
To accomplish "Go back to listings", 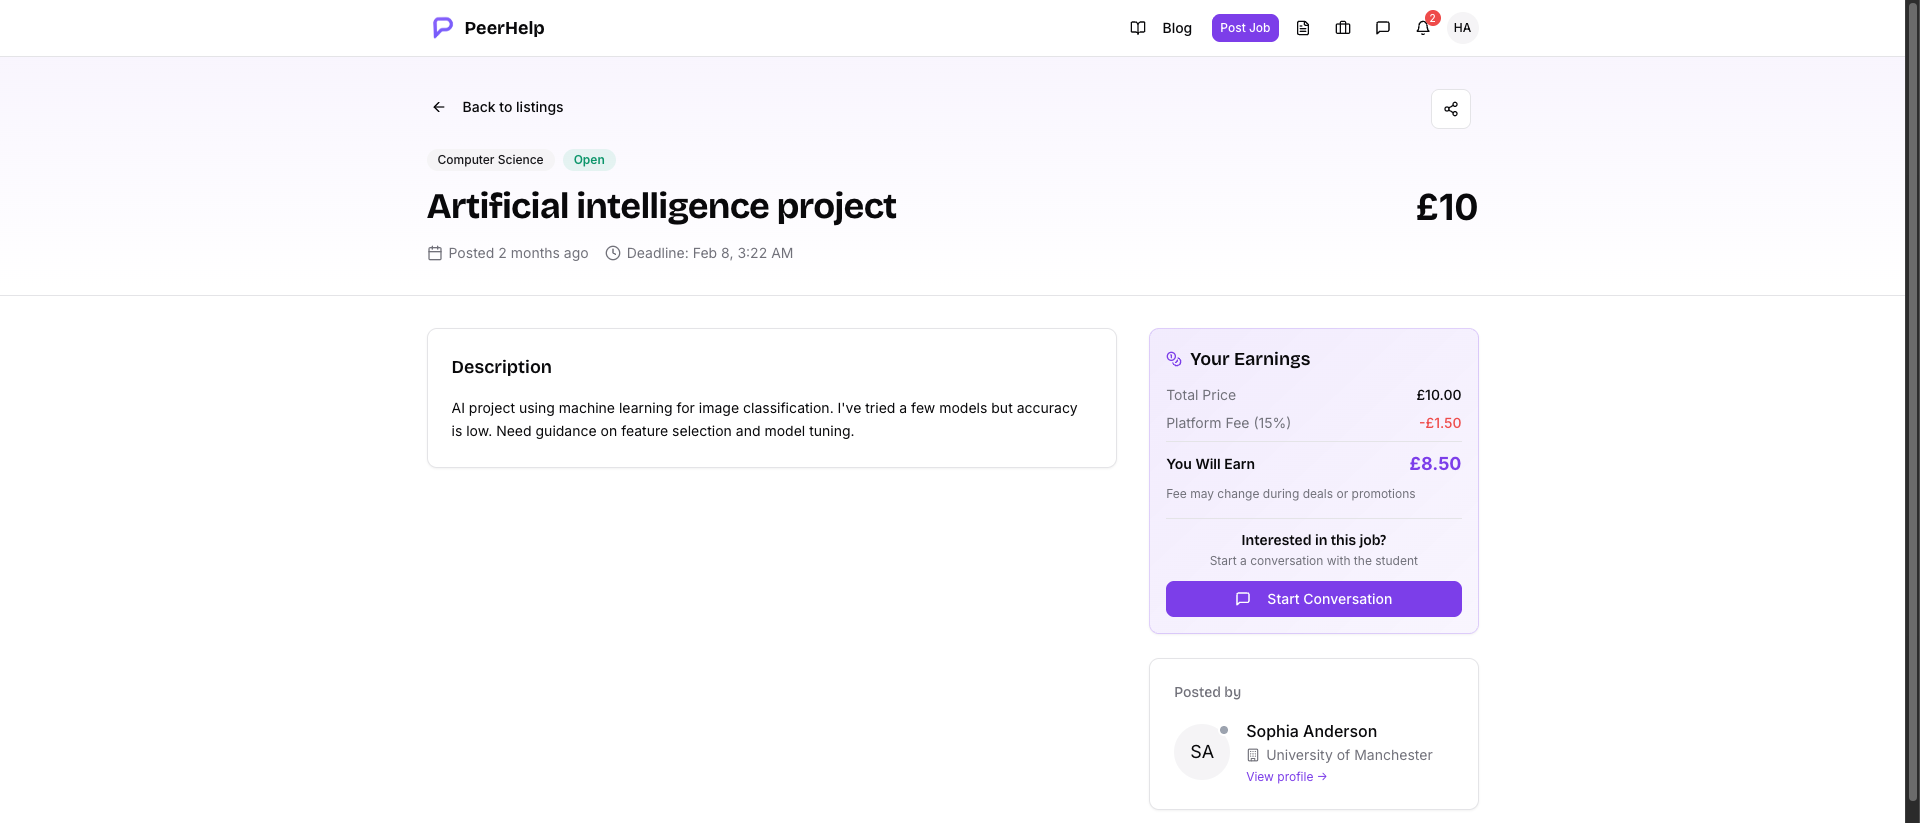I will (x=512, y=107).
